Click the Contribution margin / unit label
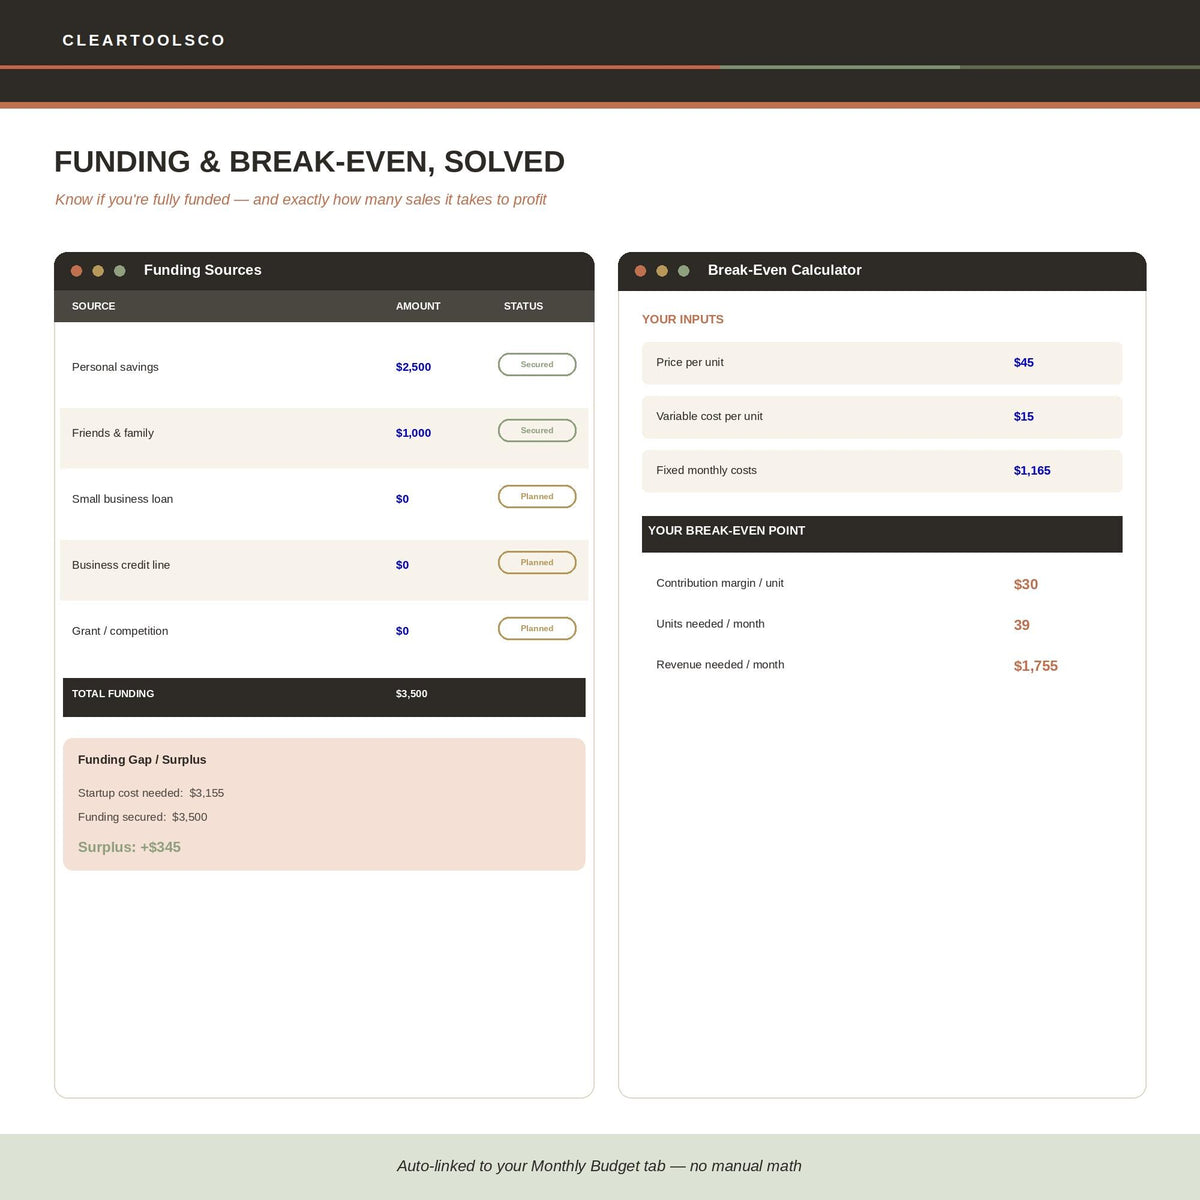Screen dimensions: 1200x1200 720,583
